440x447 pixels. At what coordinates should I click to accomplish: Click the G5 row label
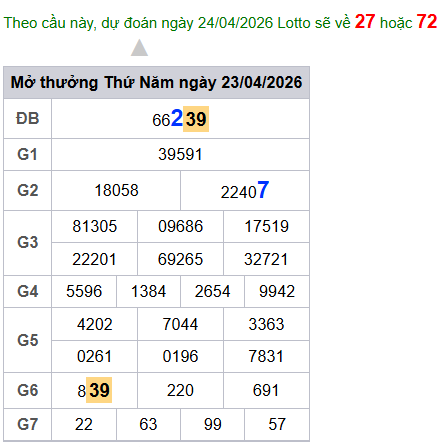tap(28, 340)
